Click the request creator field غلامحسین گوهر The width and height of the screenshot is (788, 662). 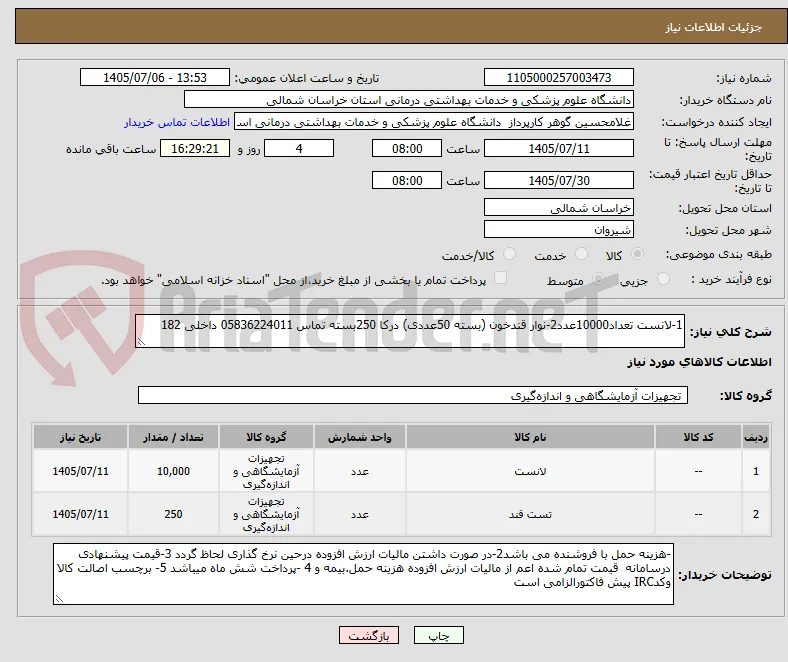pos(434,122)
